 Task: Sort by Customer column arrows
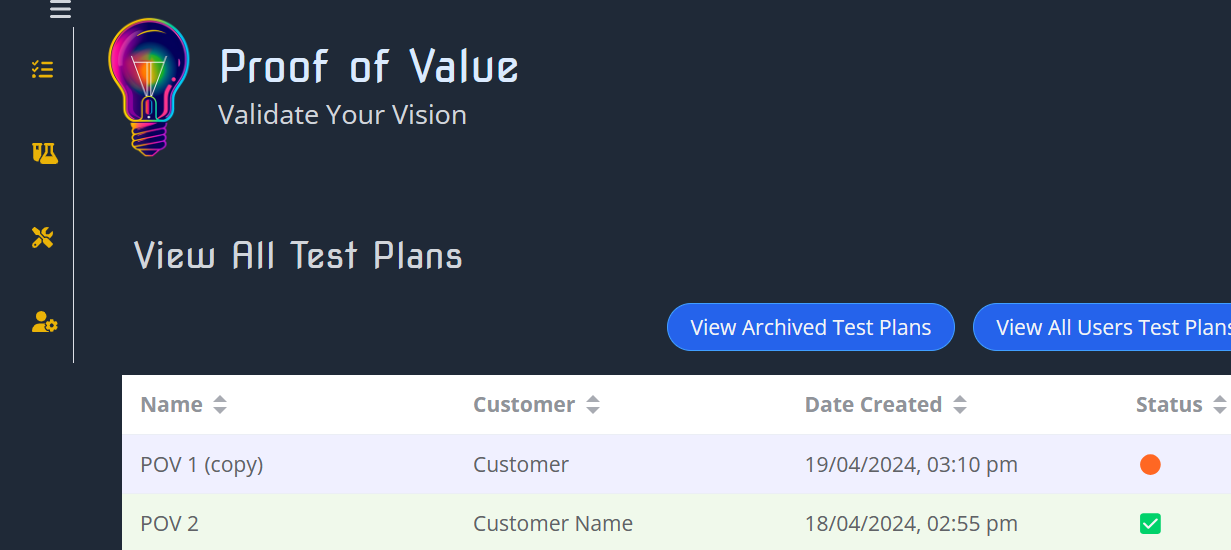pos(593,405)
